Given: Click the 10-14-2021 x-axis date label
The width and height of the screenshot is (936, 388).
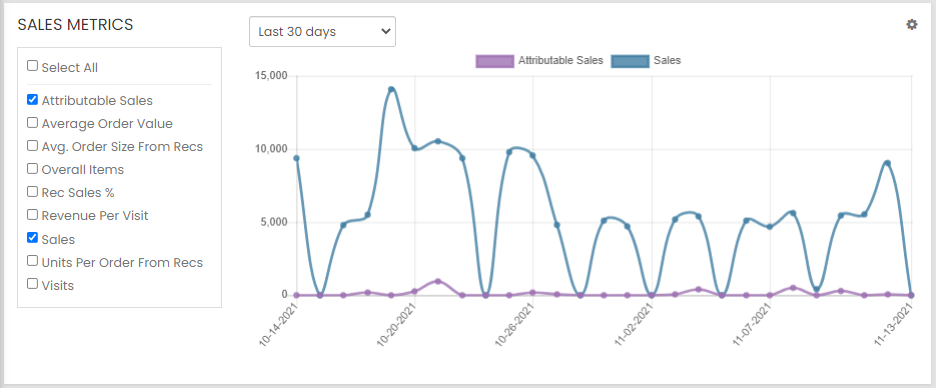Looking at the screenshot, I should 279,325.
